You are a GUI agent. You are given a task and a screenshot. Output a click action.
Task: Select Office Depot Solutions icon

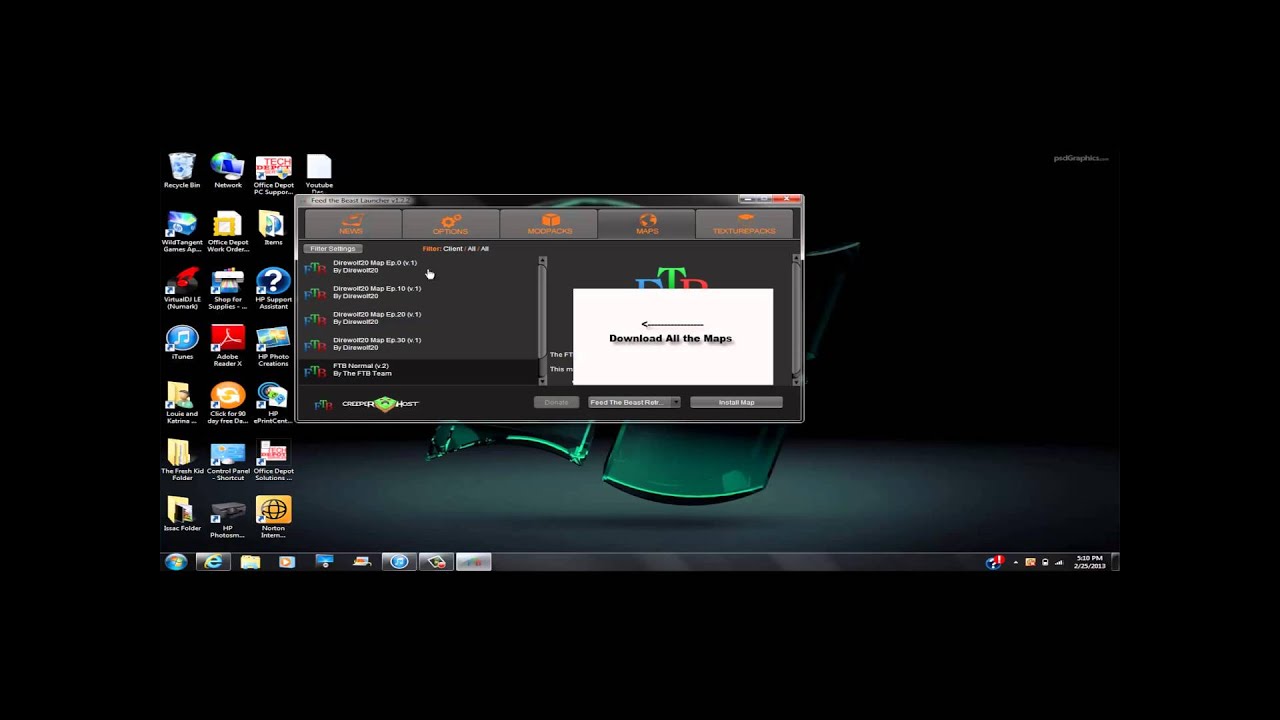tap(273, 460)
